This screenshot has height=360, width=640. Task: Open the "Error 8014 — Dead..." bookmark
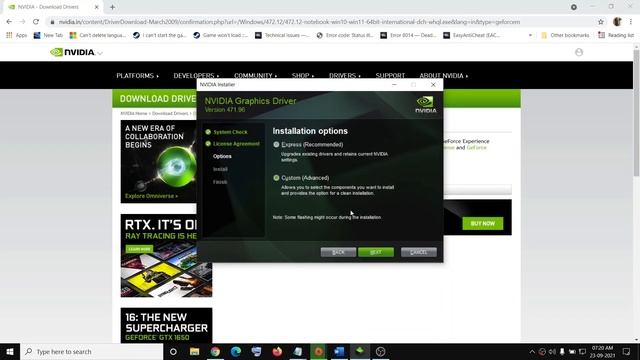click(x=409, y=36)
